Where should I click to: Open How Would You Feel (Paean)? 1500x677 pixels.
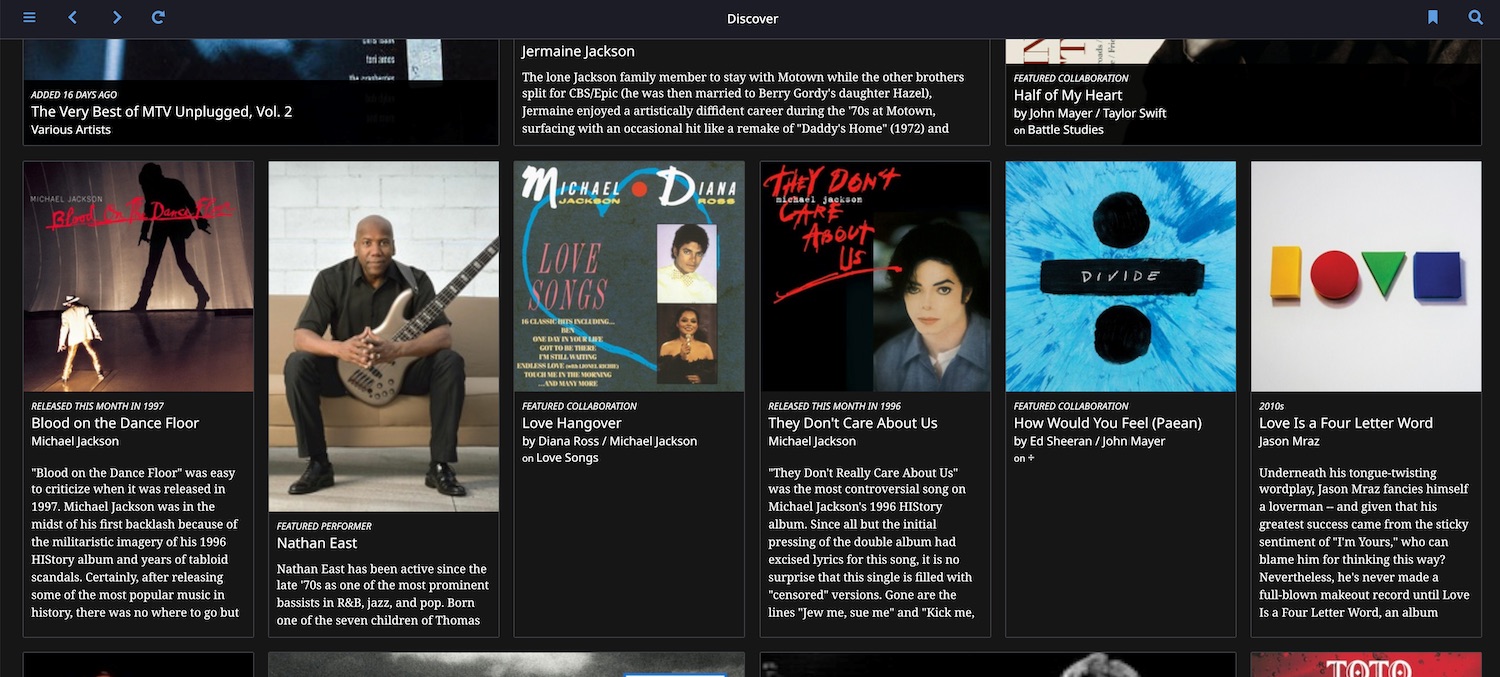(1107, 423)
